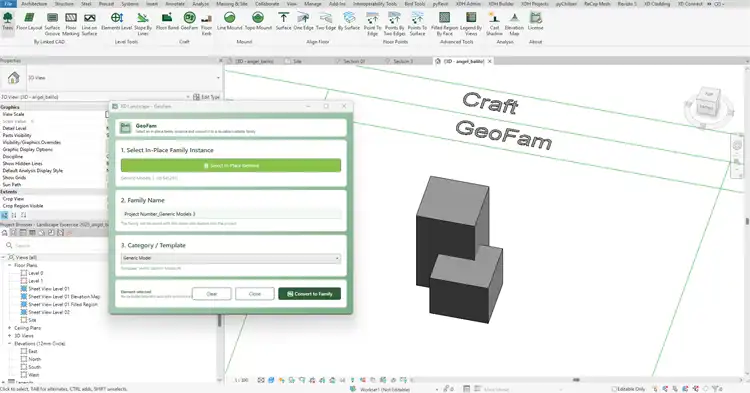
Task: Launch the Filled Region By Face tool
Action: 444,24
